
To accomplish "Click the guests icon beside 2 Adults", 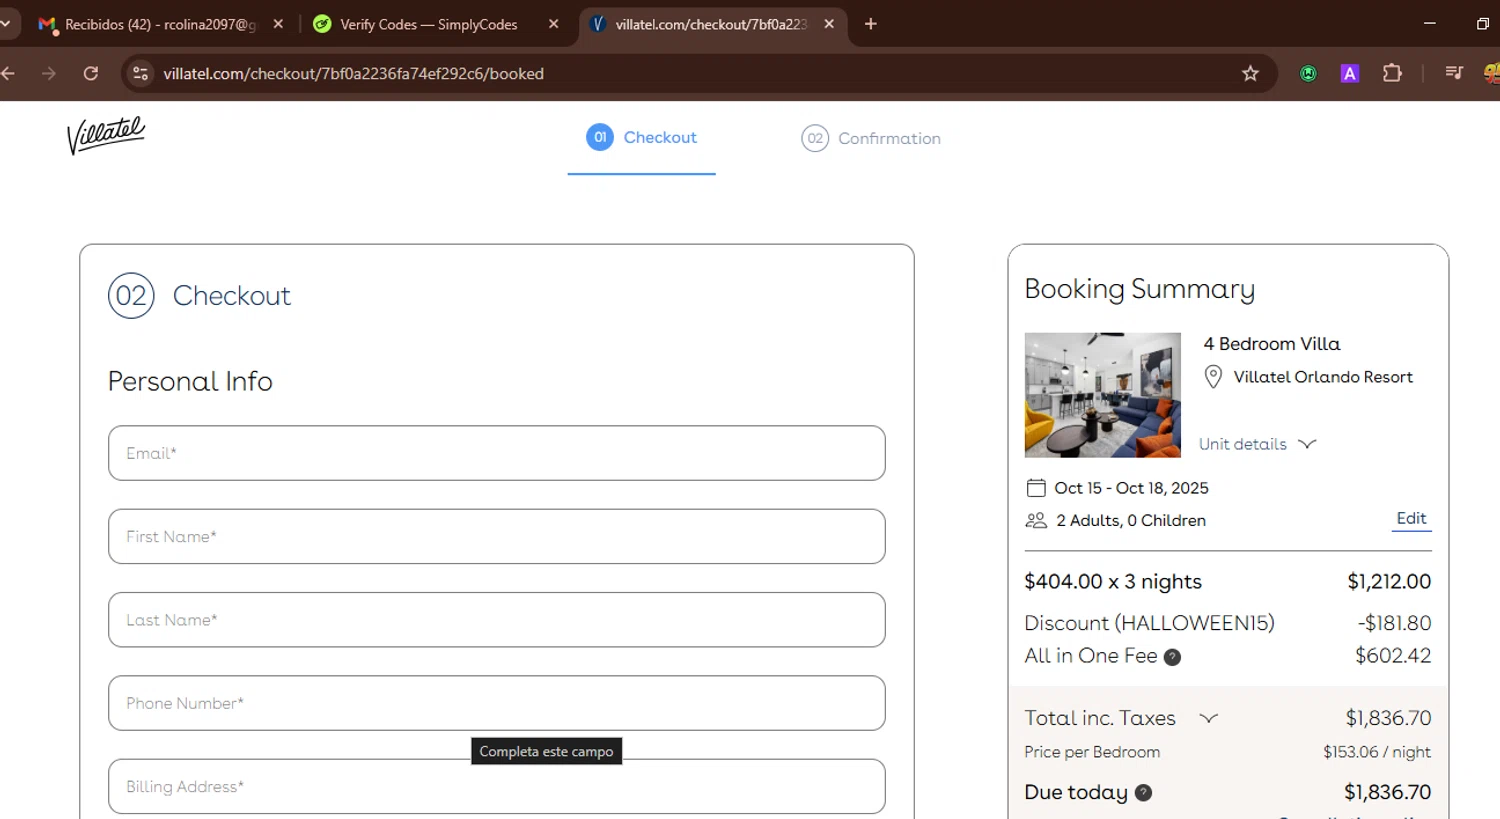I will click(x=1036, y=520).
